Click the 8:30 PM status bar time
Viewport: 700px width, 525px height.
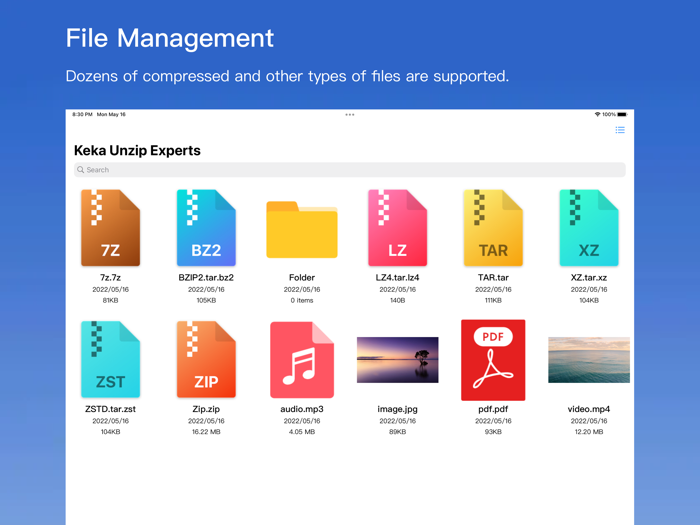click(82, 115)
